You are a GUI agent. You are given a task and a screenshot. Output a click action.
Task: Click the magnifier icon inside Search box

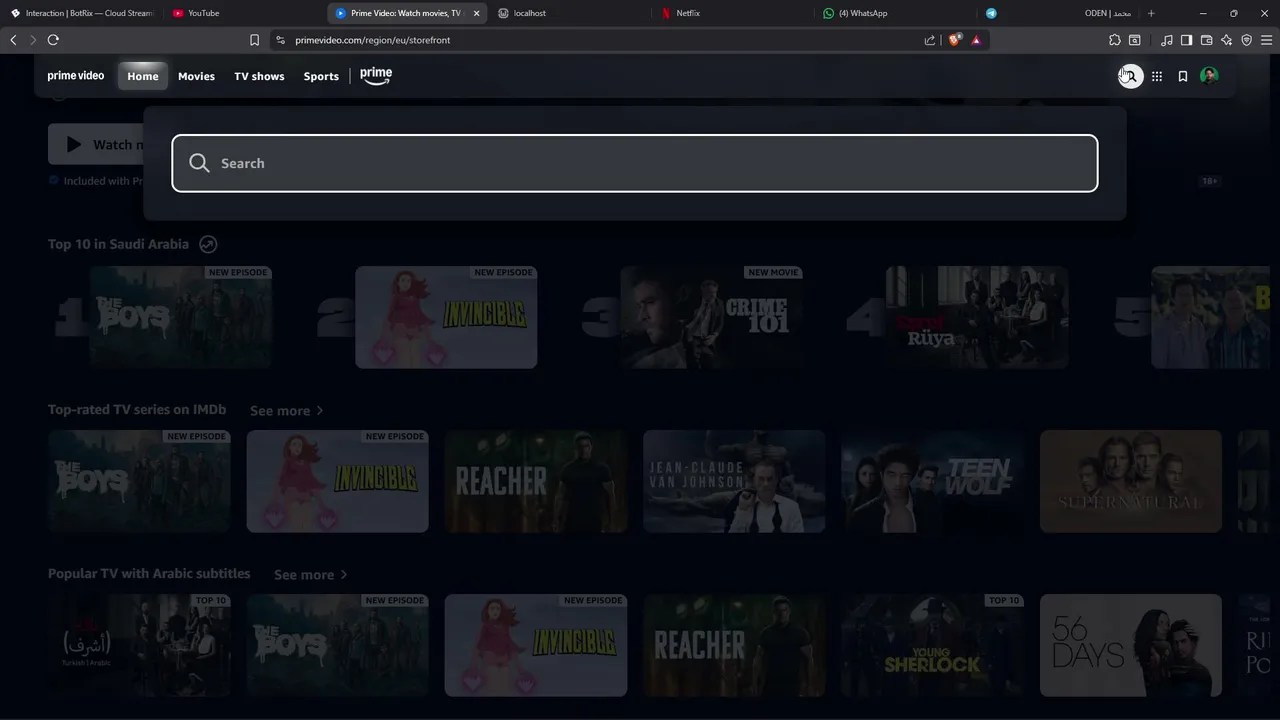click(x=199, y=163)
